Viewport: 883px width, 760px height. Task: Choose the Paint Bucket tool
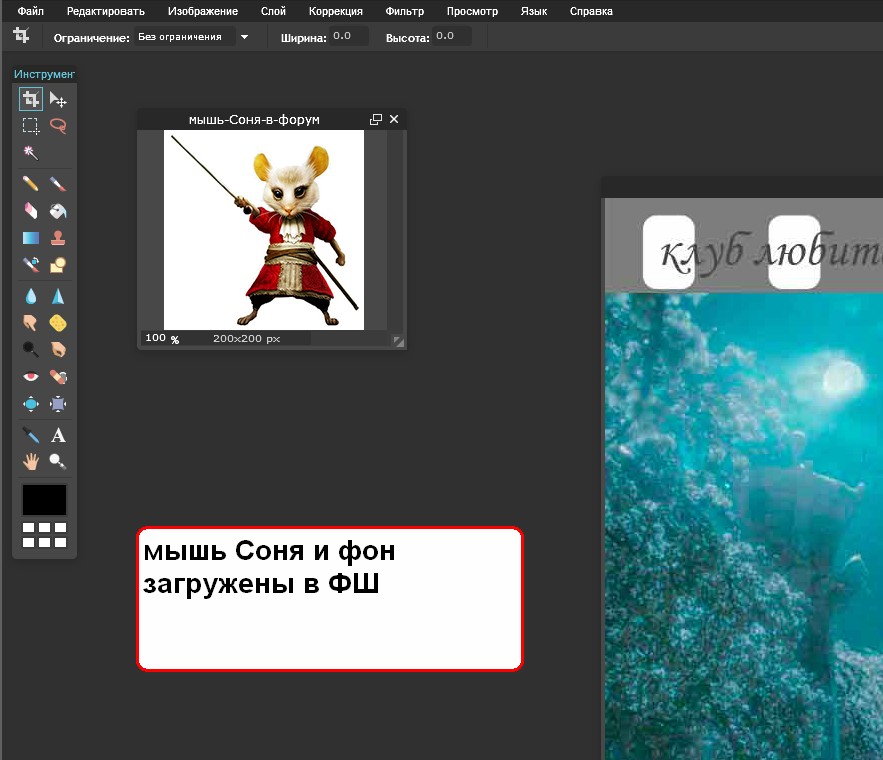point(58,211)
